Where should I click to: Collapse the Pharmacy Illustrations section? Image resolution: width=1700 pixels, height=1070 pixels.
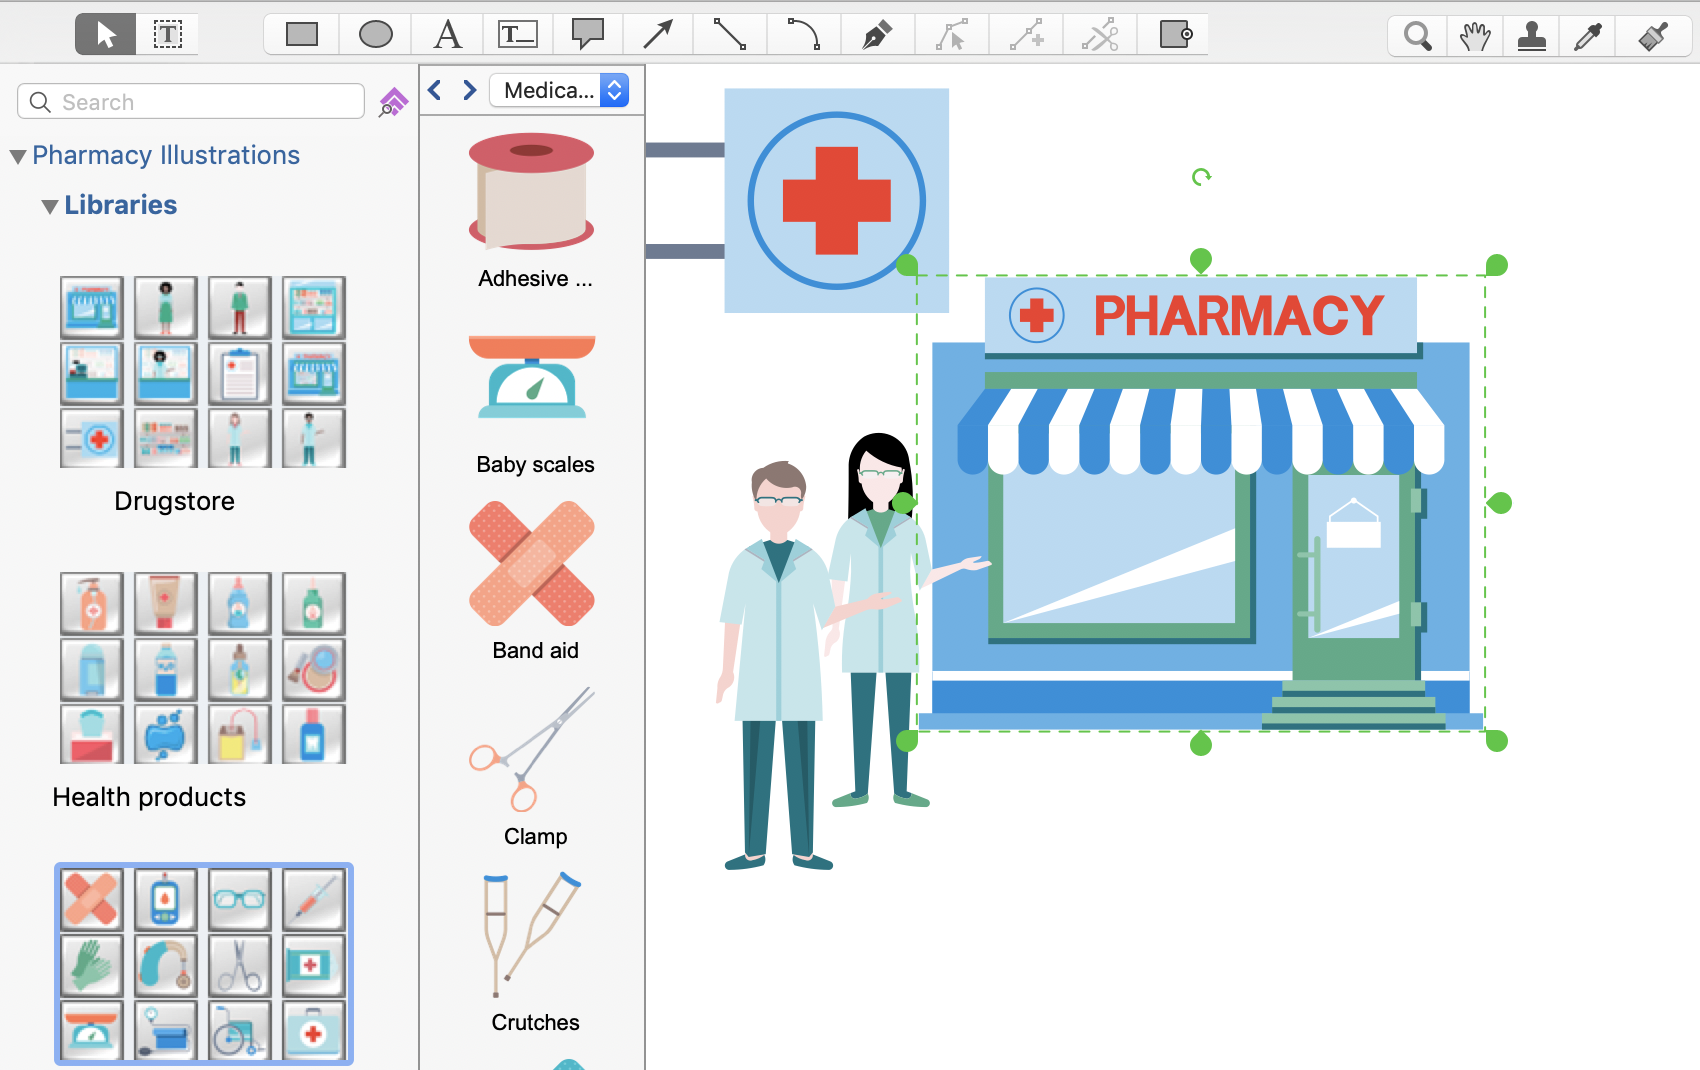click(18, 157)
